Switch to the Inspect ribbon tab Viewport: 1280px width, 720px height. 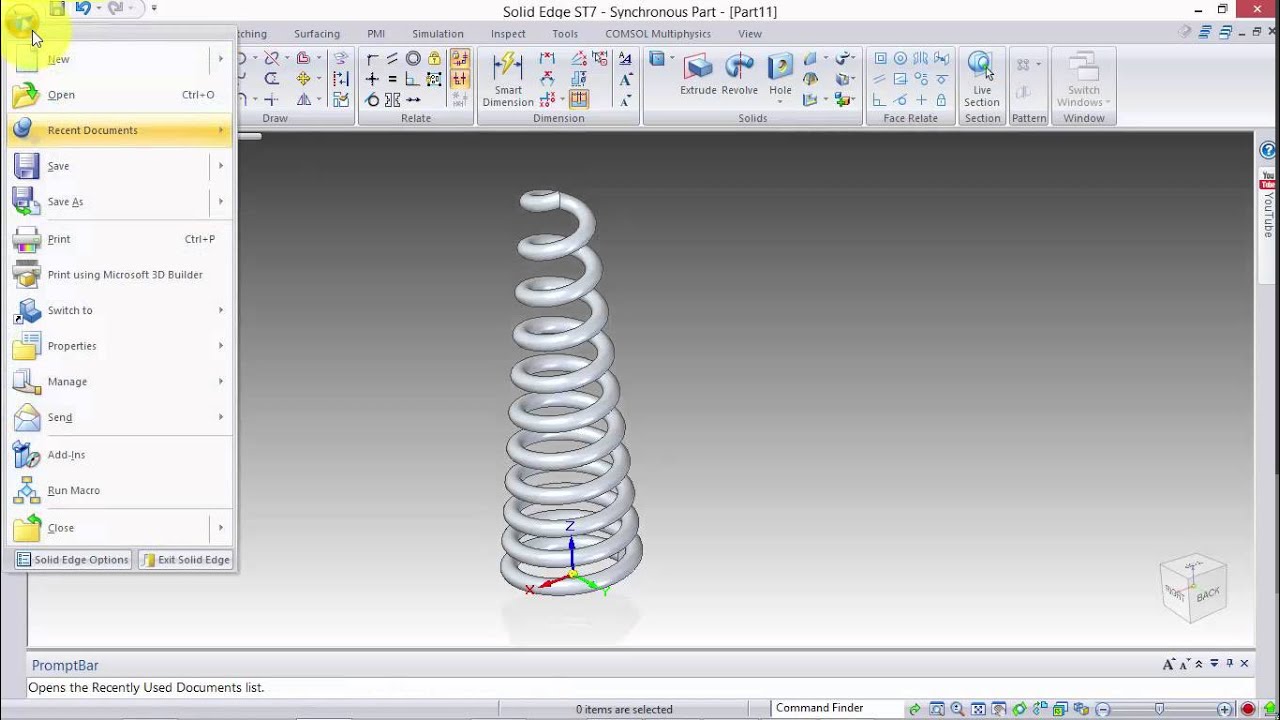[508, 34]
